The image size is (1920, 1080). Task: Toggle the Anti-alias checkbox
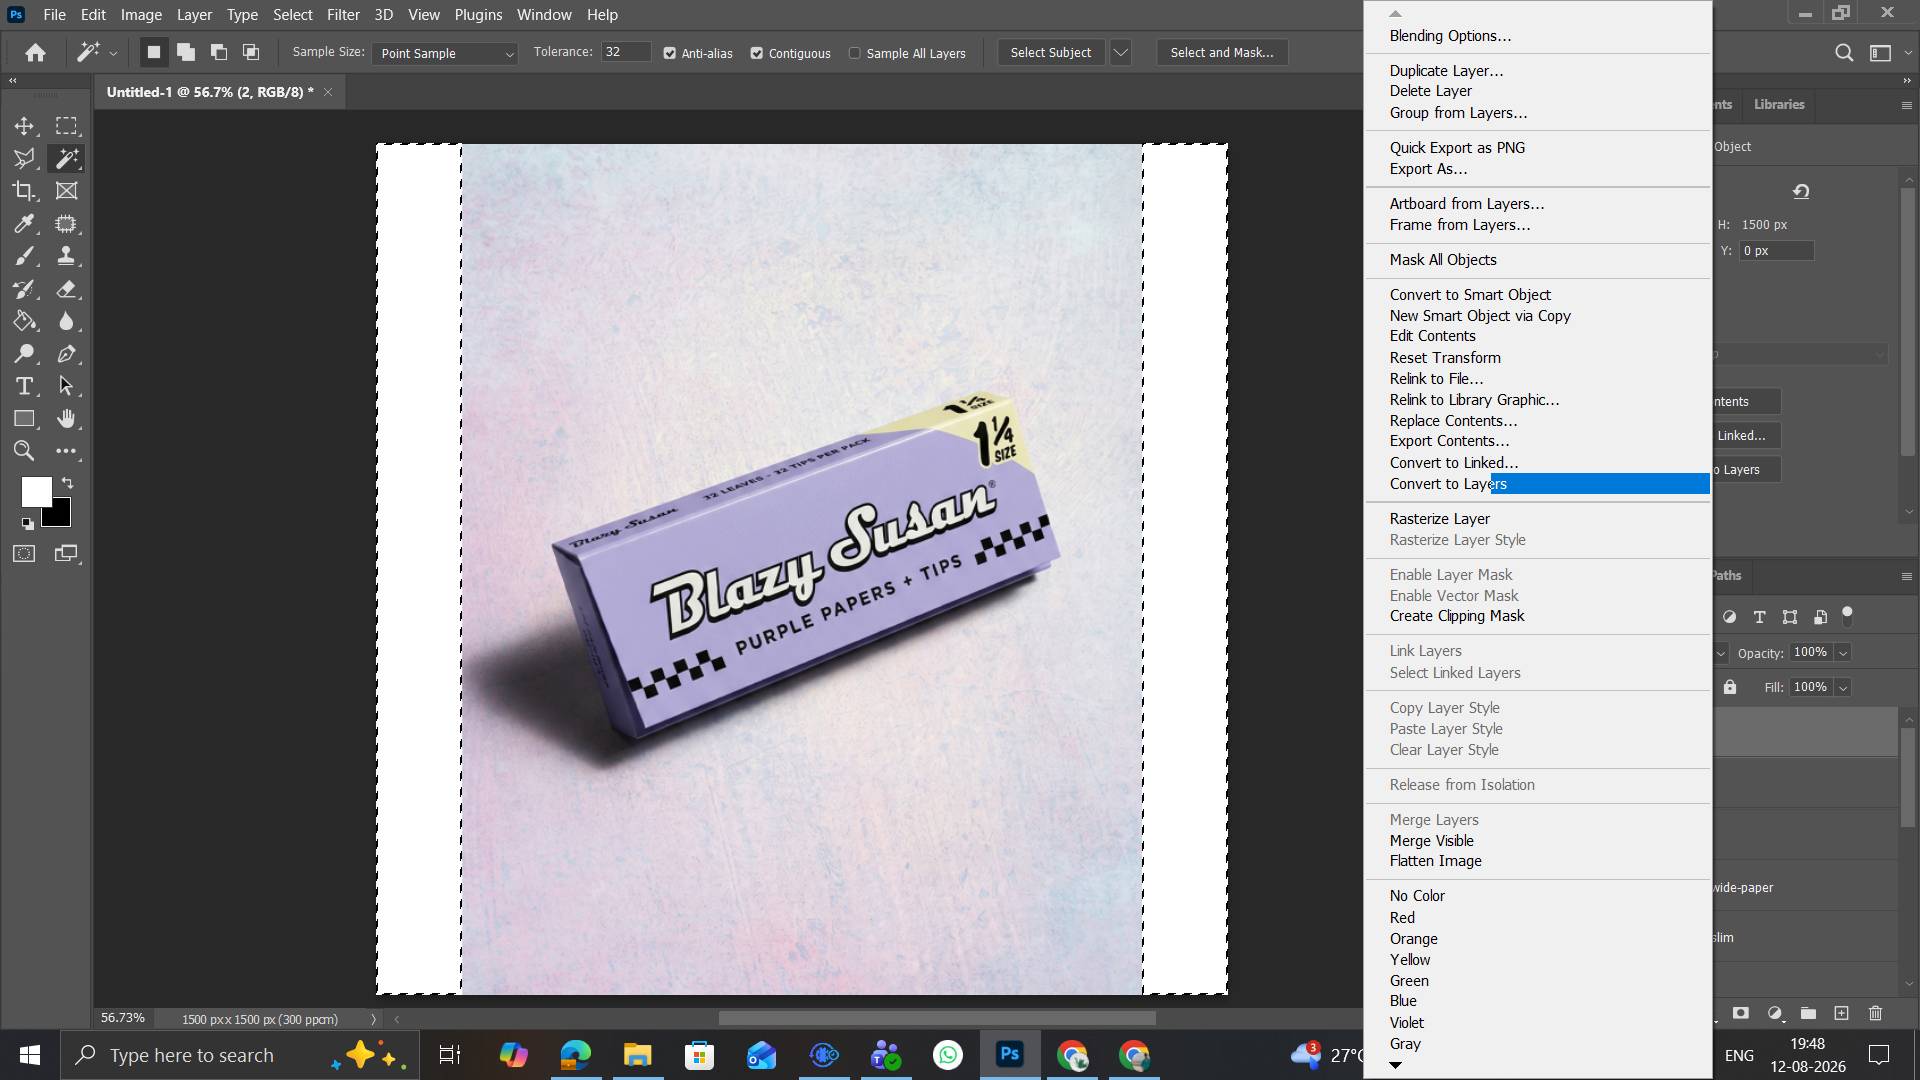tap(670, 53)
